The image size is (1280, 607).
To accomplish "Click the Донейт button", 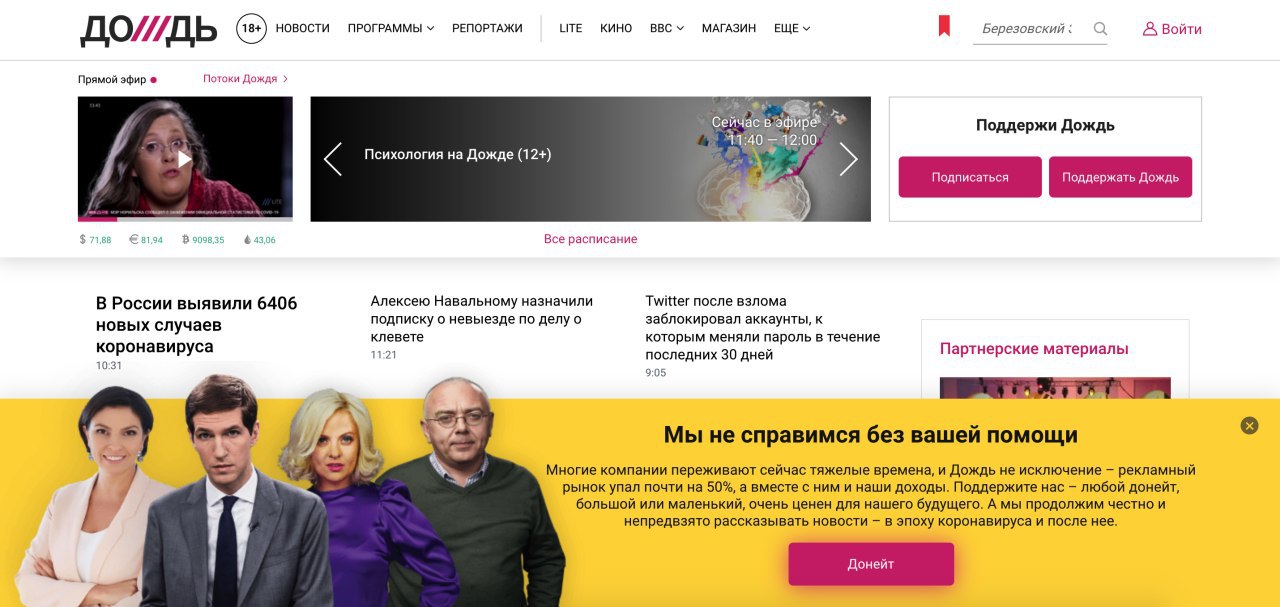I will click(x=871, y=564).
